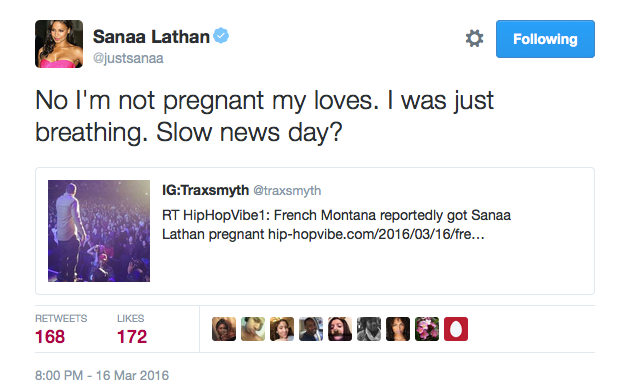Open the second liker's avatar
Image resolution: width=627 pixels, height=388 pixels.
(253, 329)
